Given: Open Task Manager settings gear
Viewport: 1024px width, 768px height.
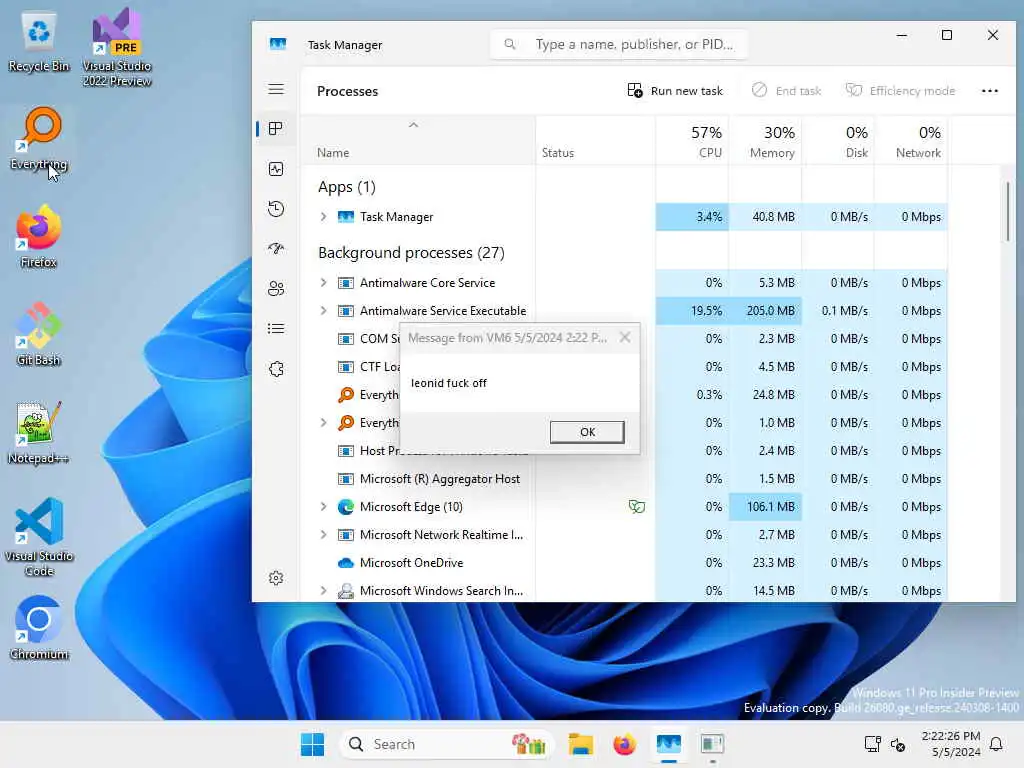Looking at the screenshot, I should (x=276, y=578).
